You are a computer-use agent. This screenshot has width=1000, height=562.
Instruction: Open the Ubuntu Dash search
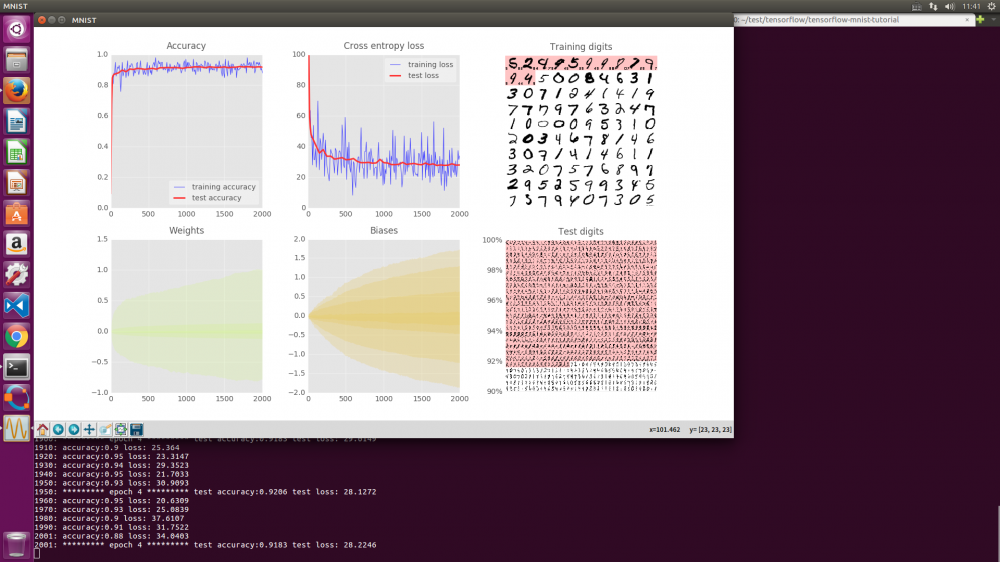coord(16,29)
